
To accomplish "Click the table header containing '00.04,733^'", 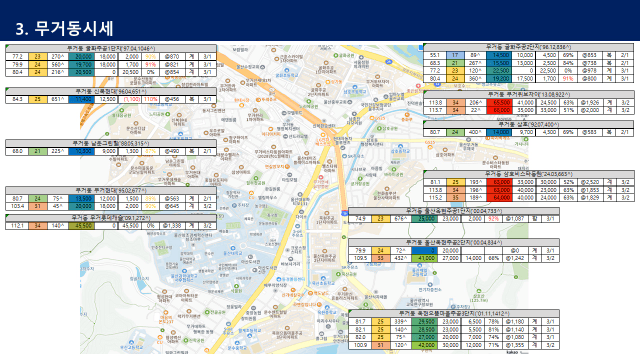I will coord(454,211).
